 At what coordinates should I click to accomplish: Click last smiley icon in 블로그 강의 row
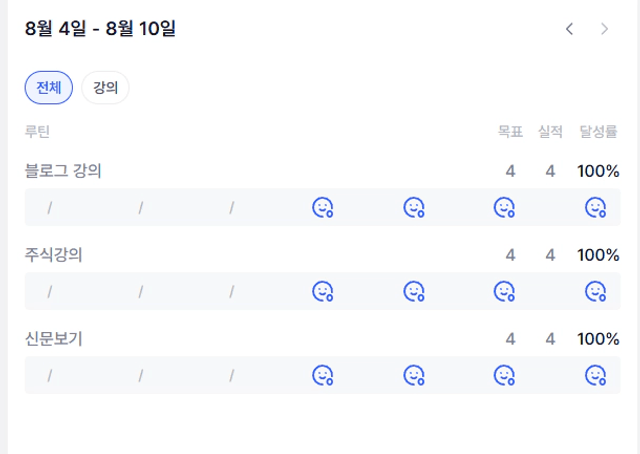tap(595, 207)
